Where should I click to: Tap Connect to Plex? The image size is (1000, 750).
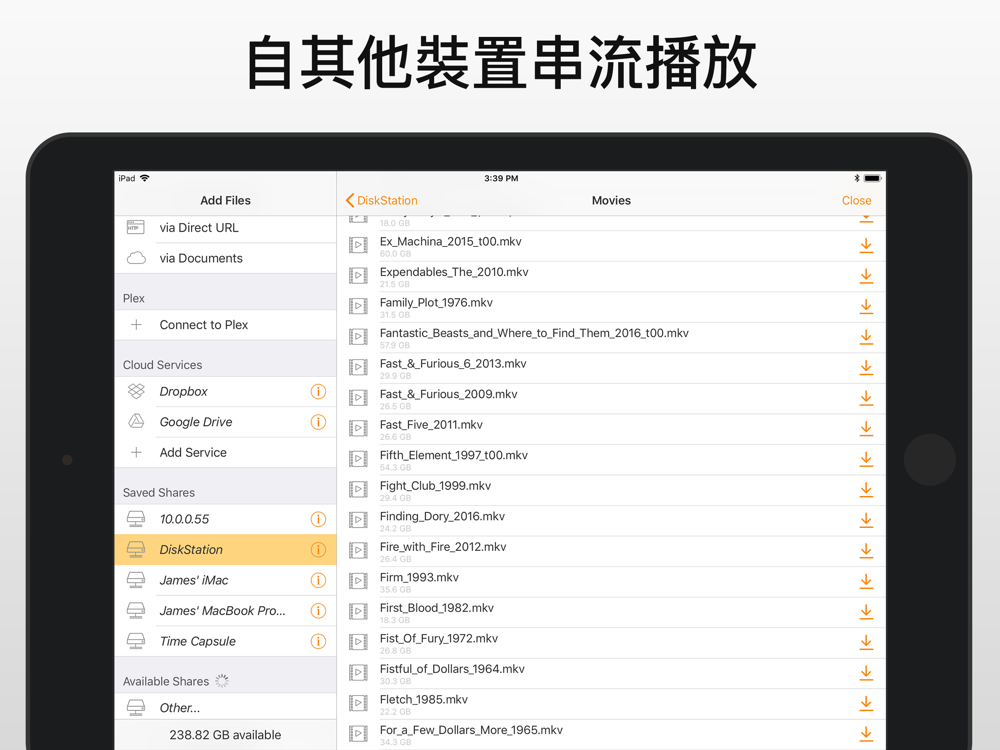pyautogui.click(x=226, y=325)
